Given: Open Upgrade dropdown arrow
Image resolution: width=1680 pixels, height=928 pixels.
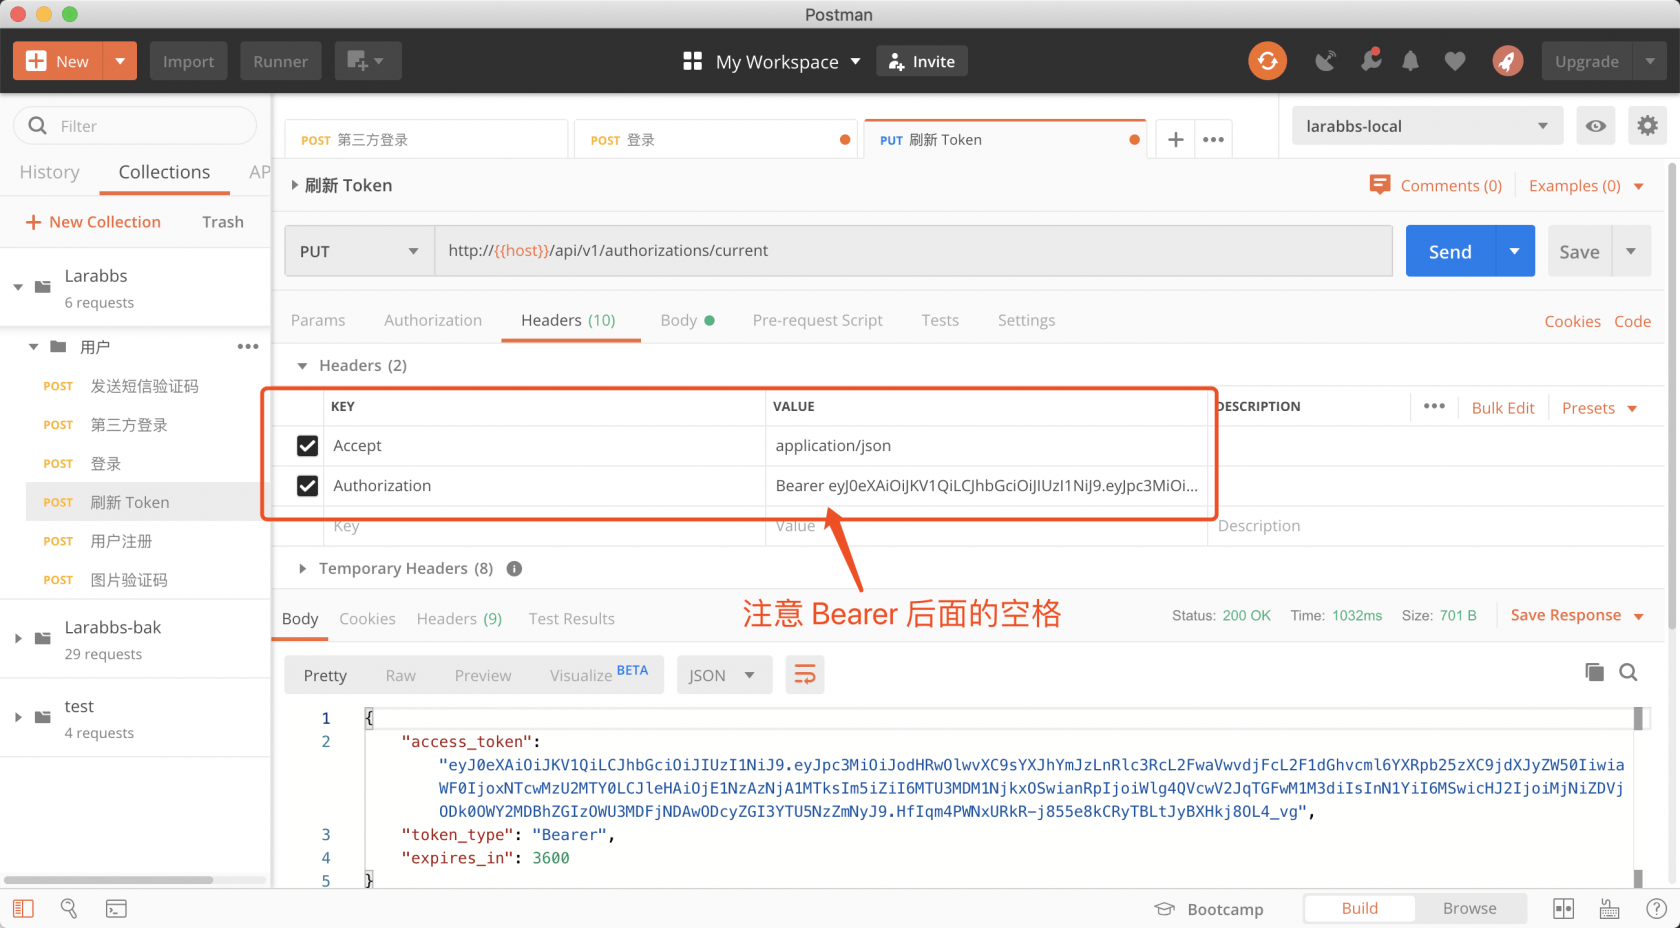Looking at the screenshot, I should point(1650,61).
